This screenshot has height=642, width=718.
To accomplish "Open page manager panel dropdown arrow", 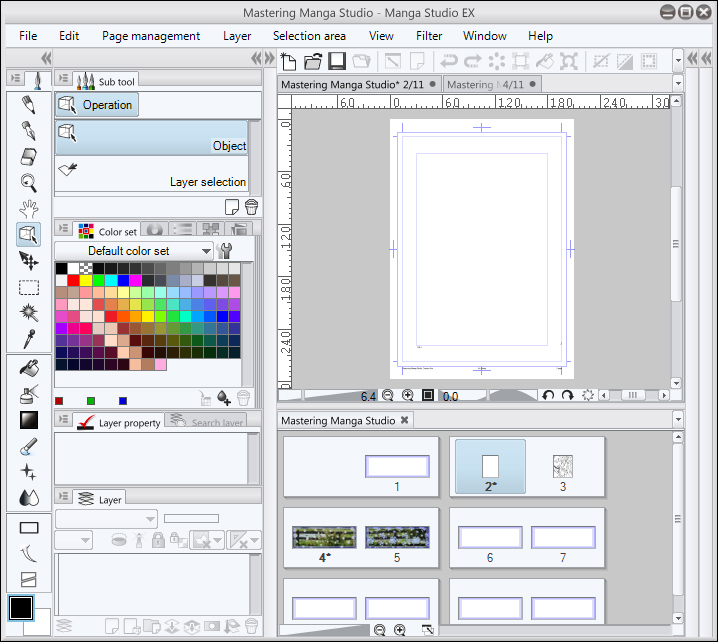I will [678, 419].
